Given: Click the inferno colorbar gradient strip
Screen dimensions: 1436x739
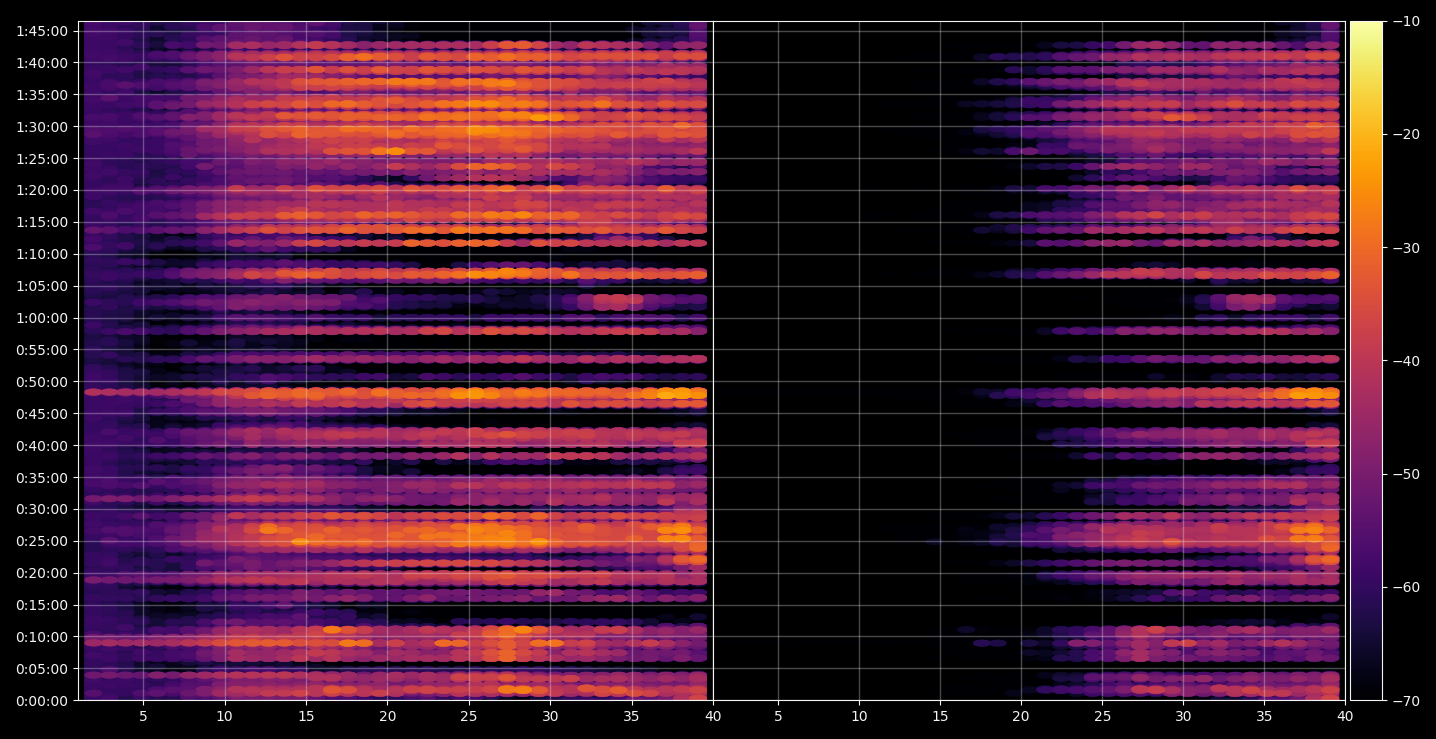Looking at the screenshot, I should point(1366,361).
